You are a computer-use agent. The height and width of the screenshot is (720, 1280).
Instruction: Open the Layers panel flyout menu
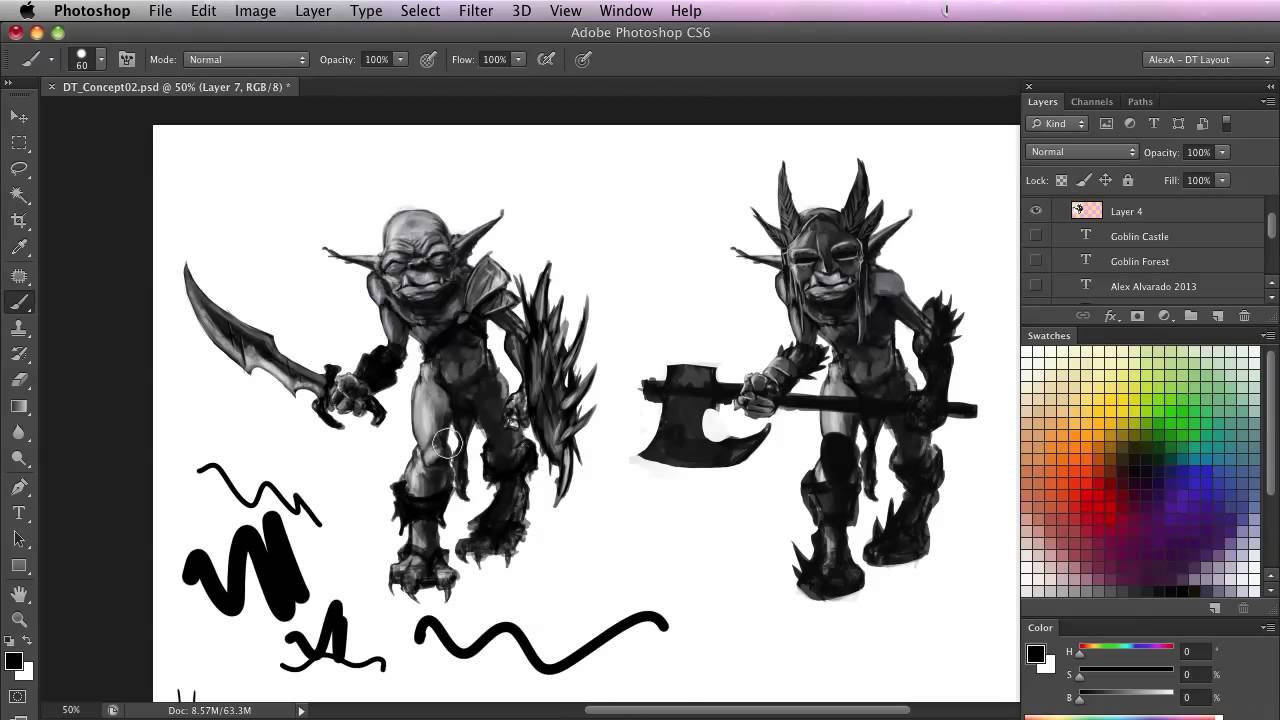pyautogui.click(x=1267, y=101)
